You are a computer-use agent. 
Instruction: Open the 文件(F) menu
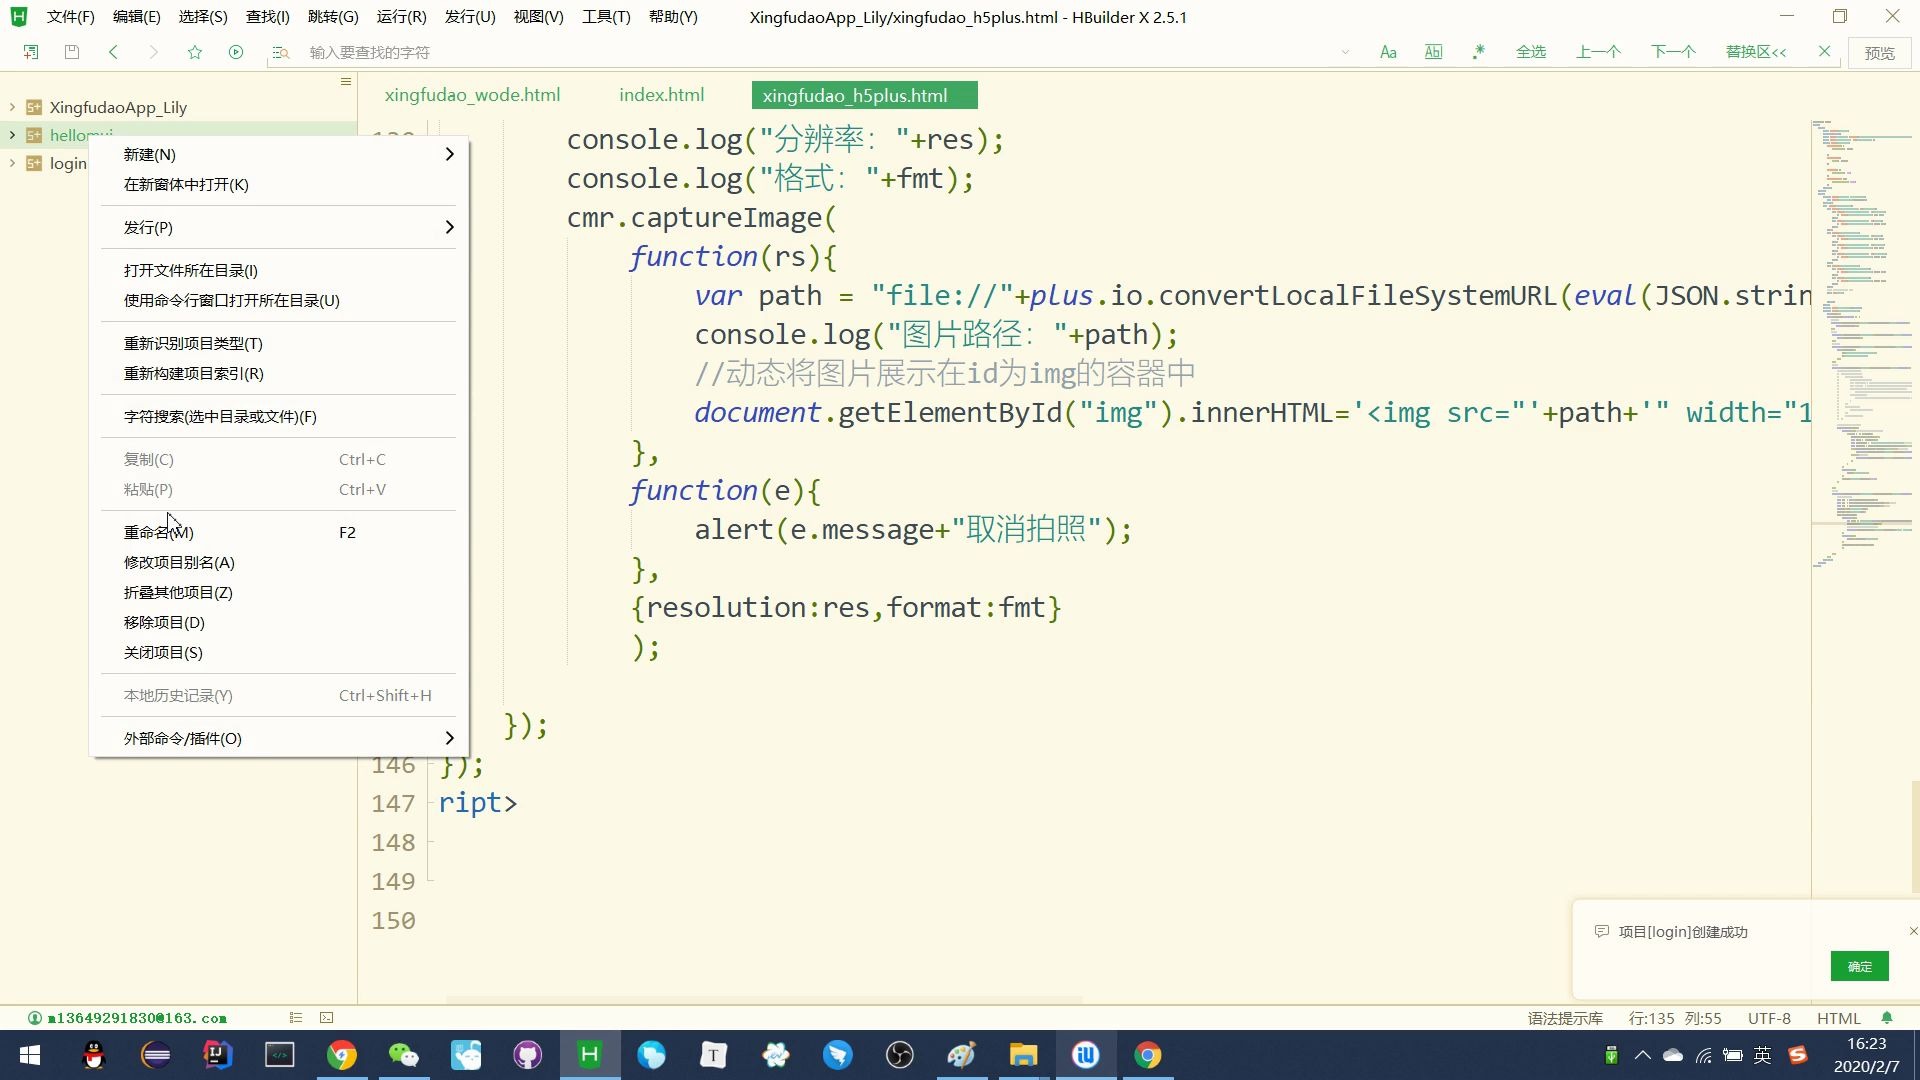[70, 17]
